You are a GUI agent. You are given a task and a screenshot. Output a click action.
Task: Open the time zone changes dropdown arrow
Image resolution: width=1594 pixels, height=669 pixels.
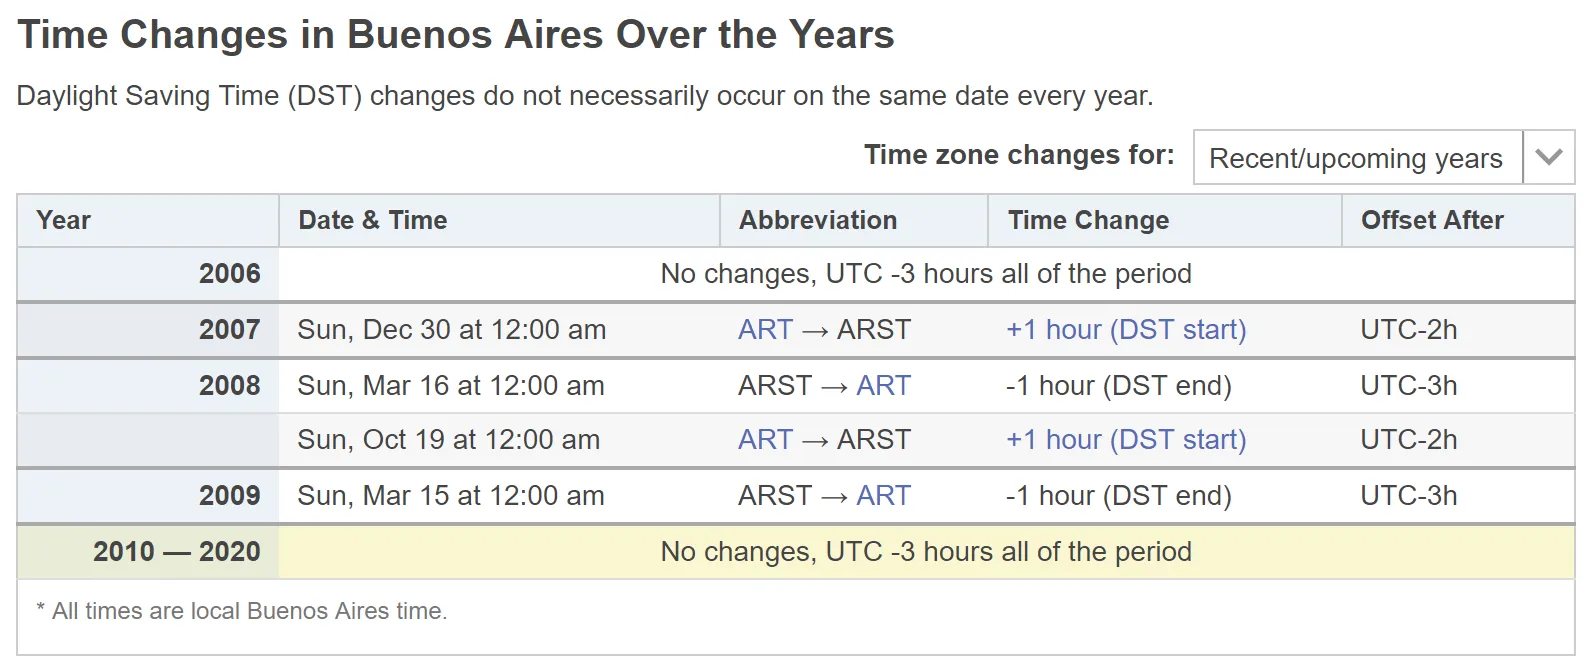[1549, 158]
